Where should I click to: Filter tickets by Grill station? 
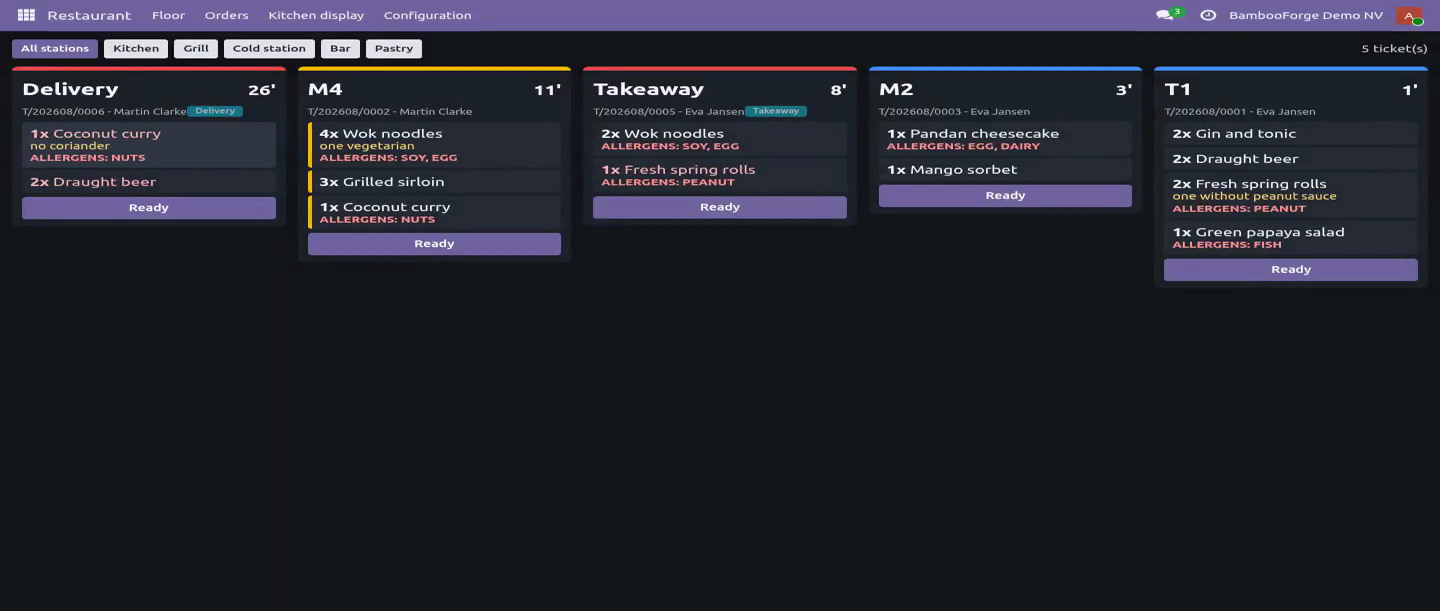[x=196, y=48]
